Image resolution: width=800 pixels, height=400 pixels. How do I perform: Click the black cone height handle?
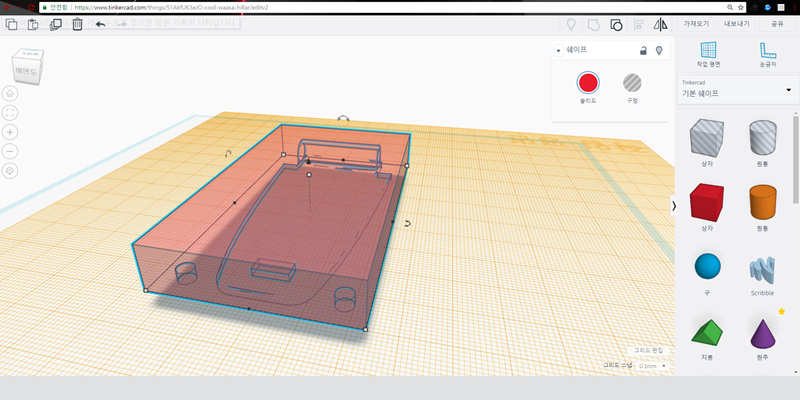tap(308, 161)
